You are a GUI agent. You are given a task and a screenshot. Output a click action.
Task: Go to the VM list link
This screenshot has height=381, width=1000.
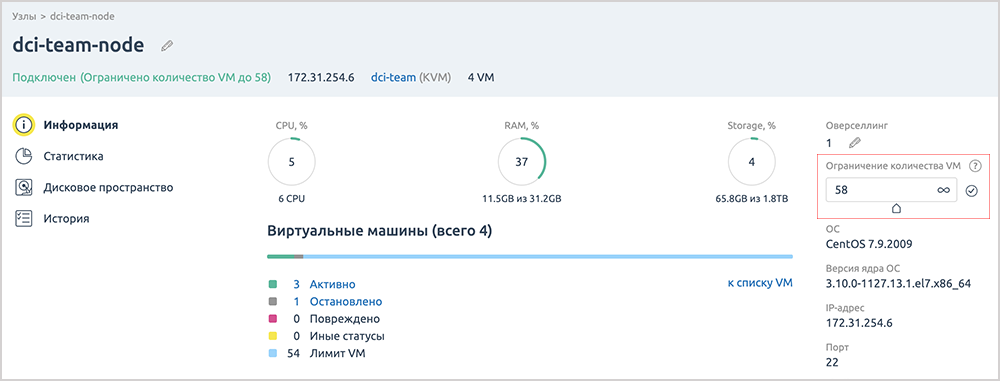click(760, 283)
